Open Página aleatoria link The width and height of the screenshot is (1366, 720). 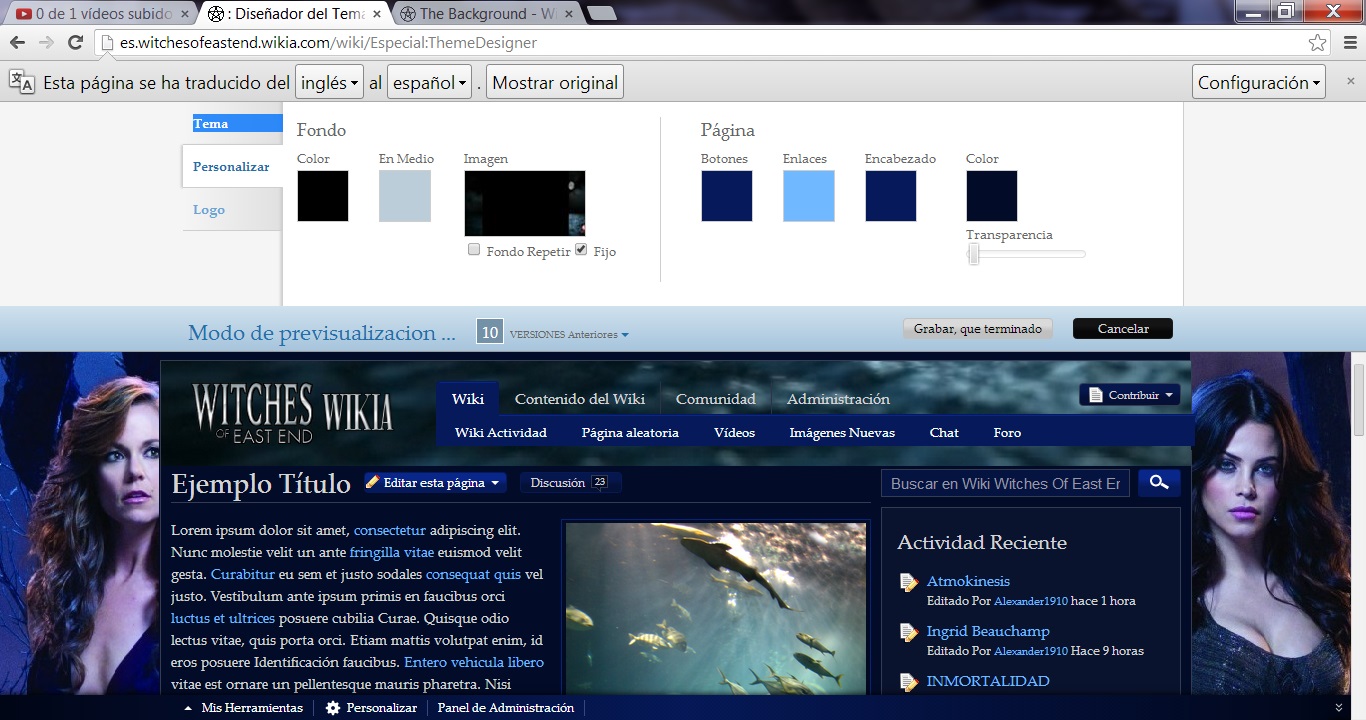pos(630,433)
